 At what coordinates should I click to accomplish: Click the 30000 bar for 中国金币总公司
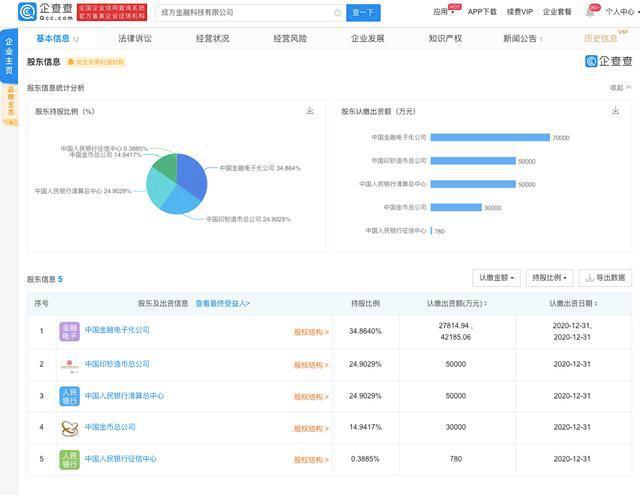456,208
